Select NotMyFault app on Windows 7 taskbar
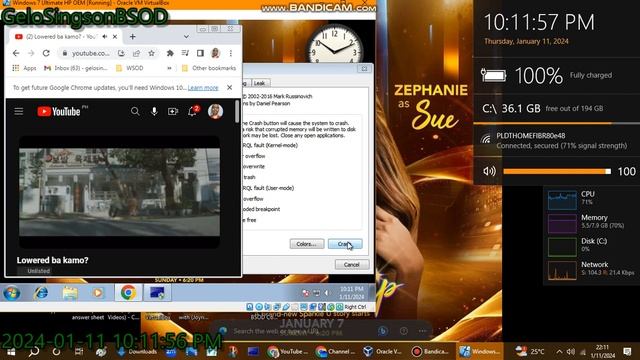The width and height of the screenshot is (640, 360). pyautogui.click(x=157, y=293)
